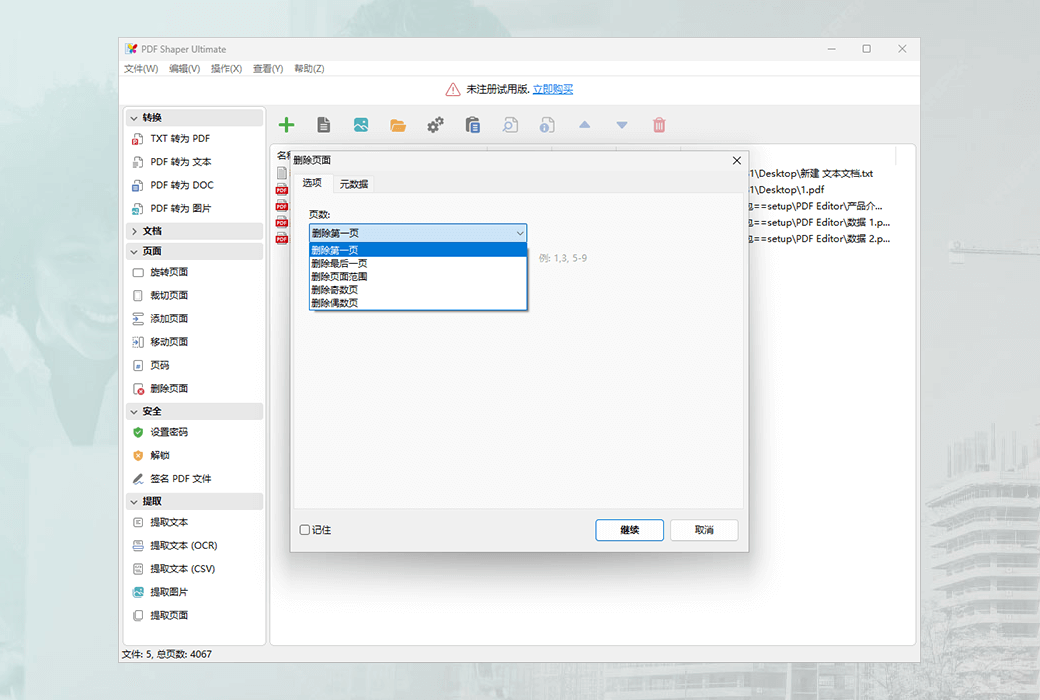Click the green Add Files plus icon
The height and width of the screenshot is (700, 1040).
[286, 124]
